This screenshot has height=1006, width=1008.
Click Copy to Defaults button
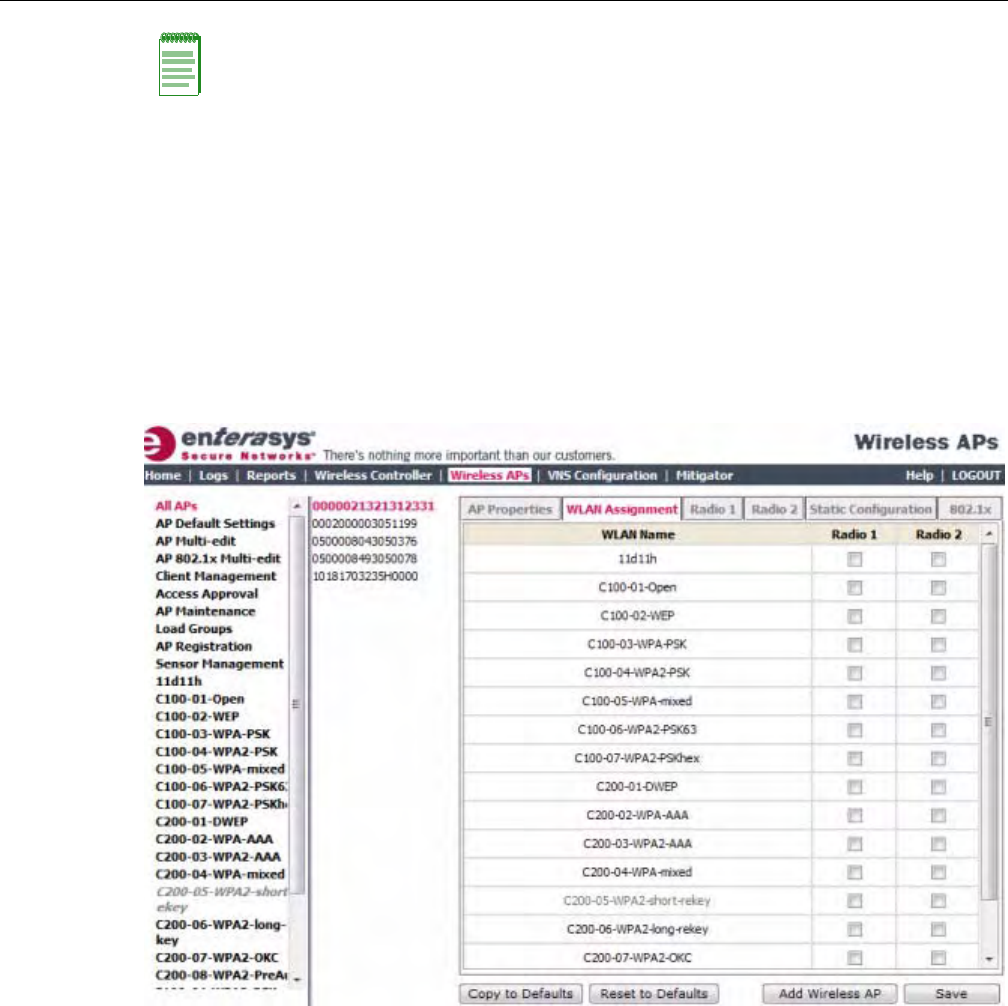pyautogui.click(x=521, y=993)
